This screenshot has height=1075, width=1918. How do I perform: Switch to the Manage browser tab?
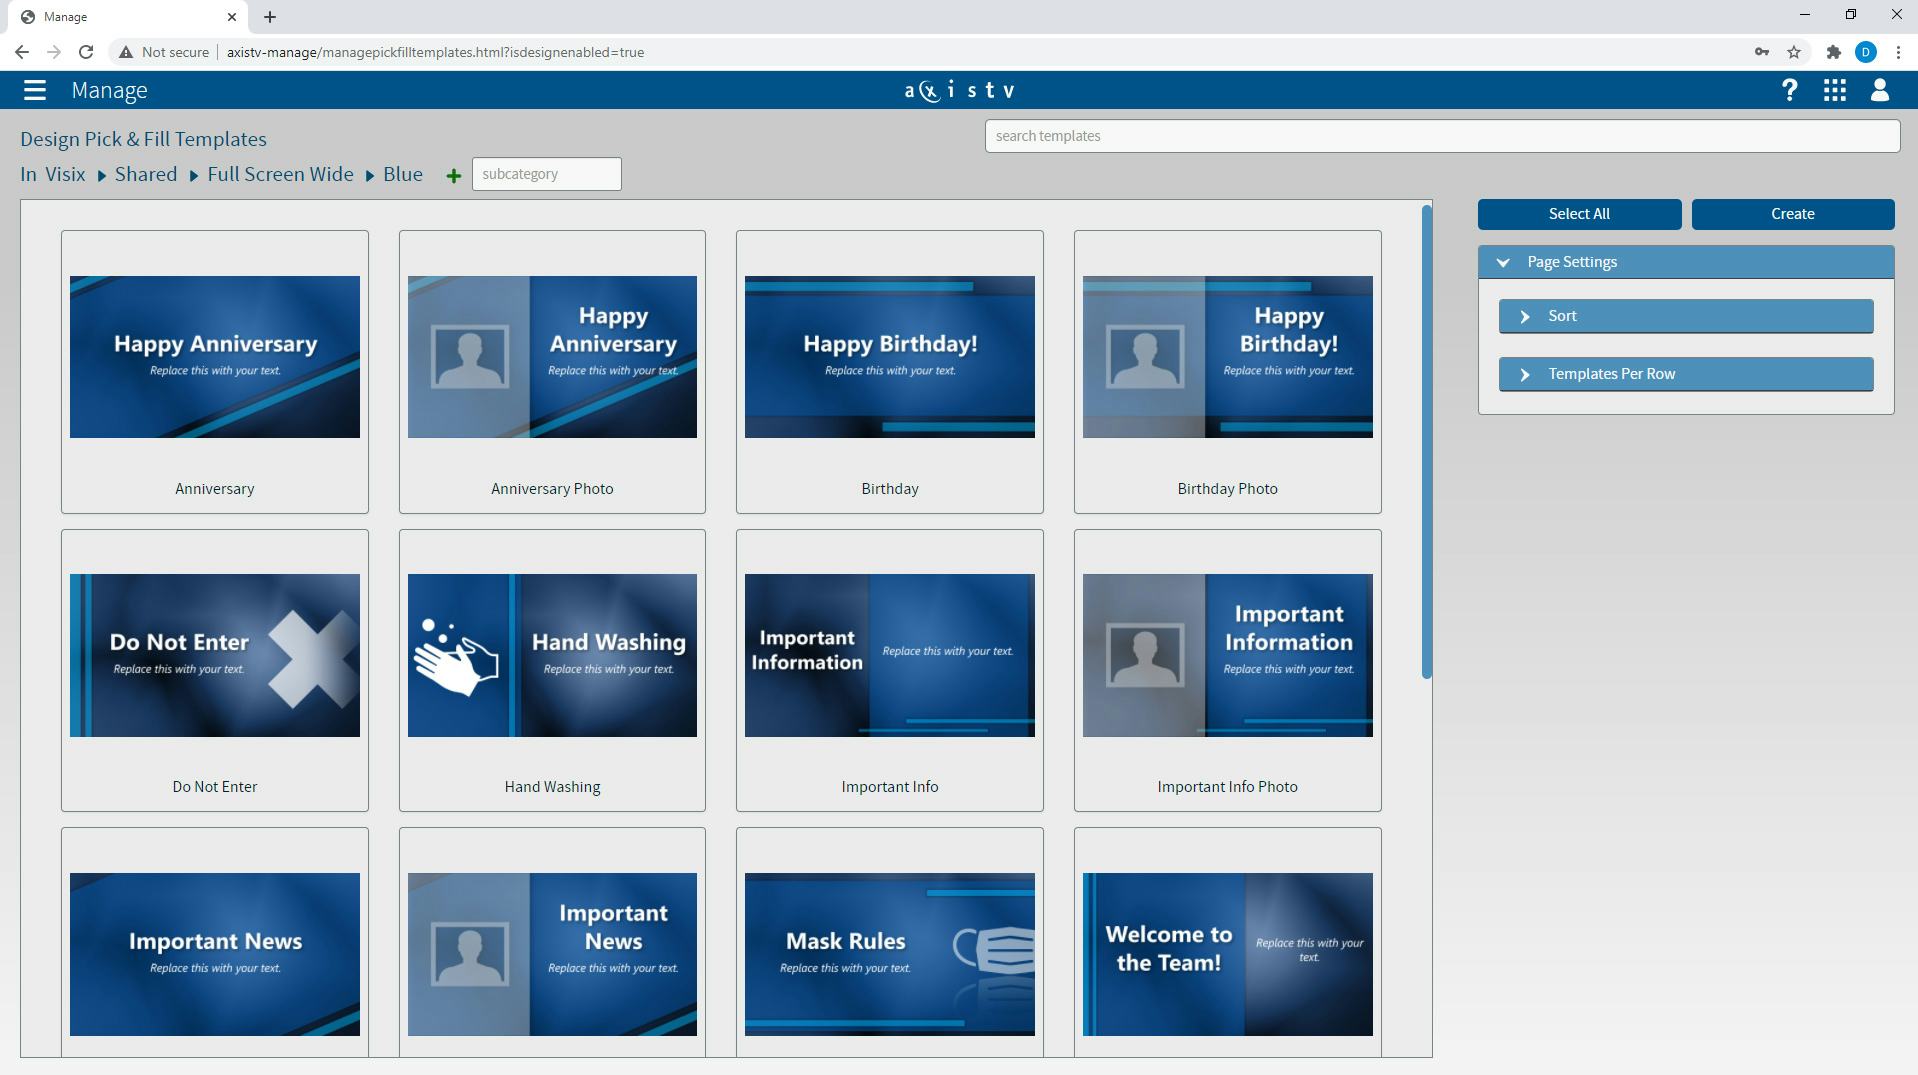(120, 16)
